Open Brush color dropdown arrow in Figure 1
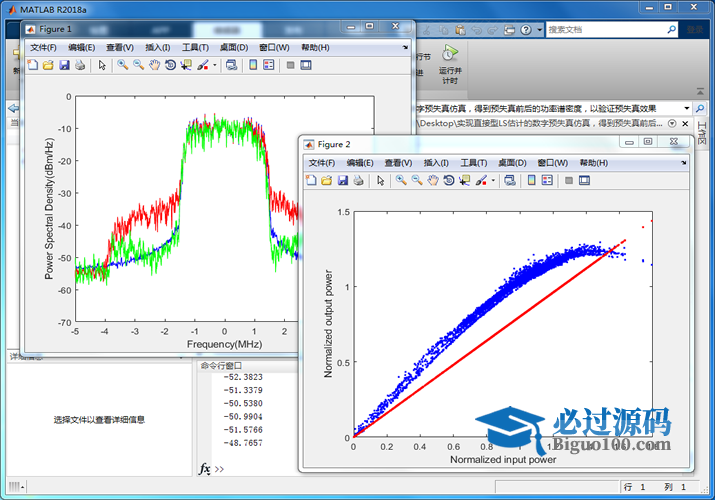This screenshot has width=715, height=500. (215, 65)
